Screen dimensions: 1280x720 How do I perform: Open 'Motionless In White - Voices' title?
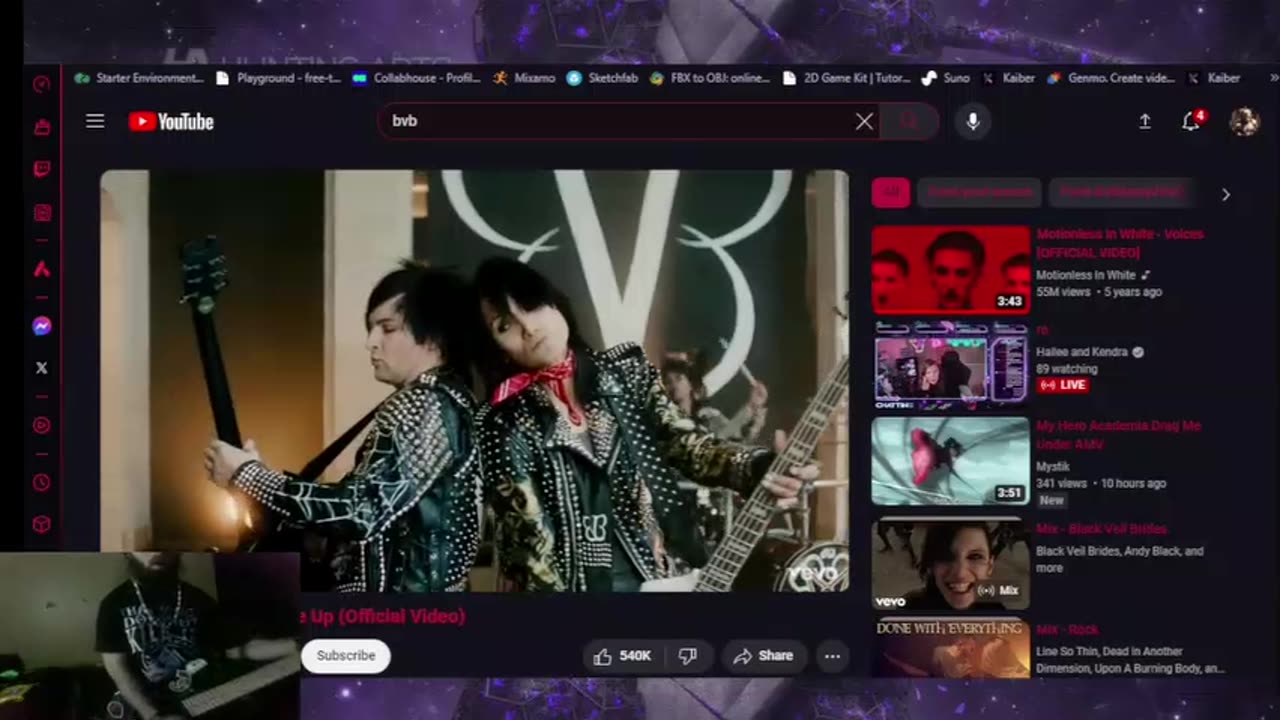pos(1120,243)
